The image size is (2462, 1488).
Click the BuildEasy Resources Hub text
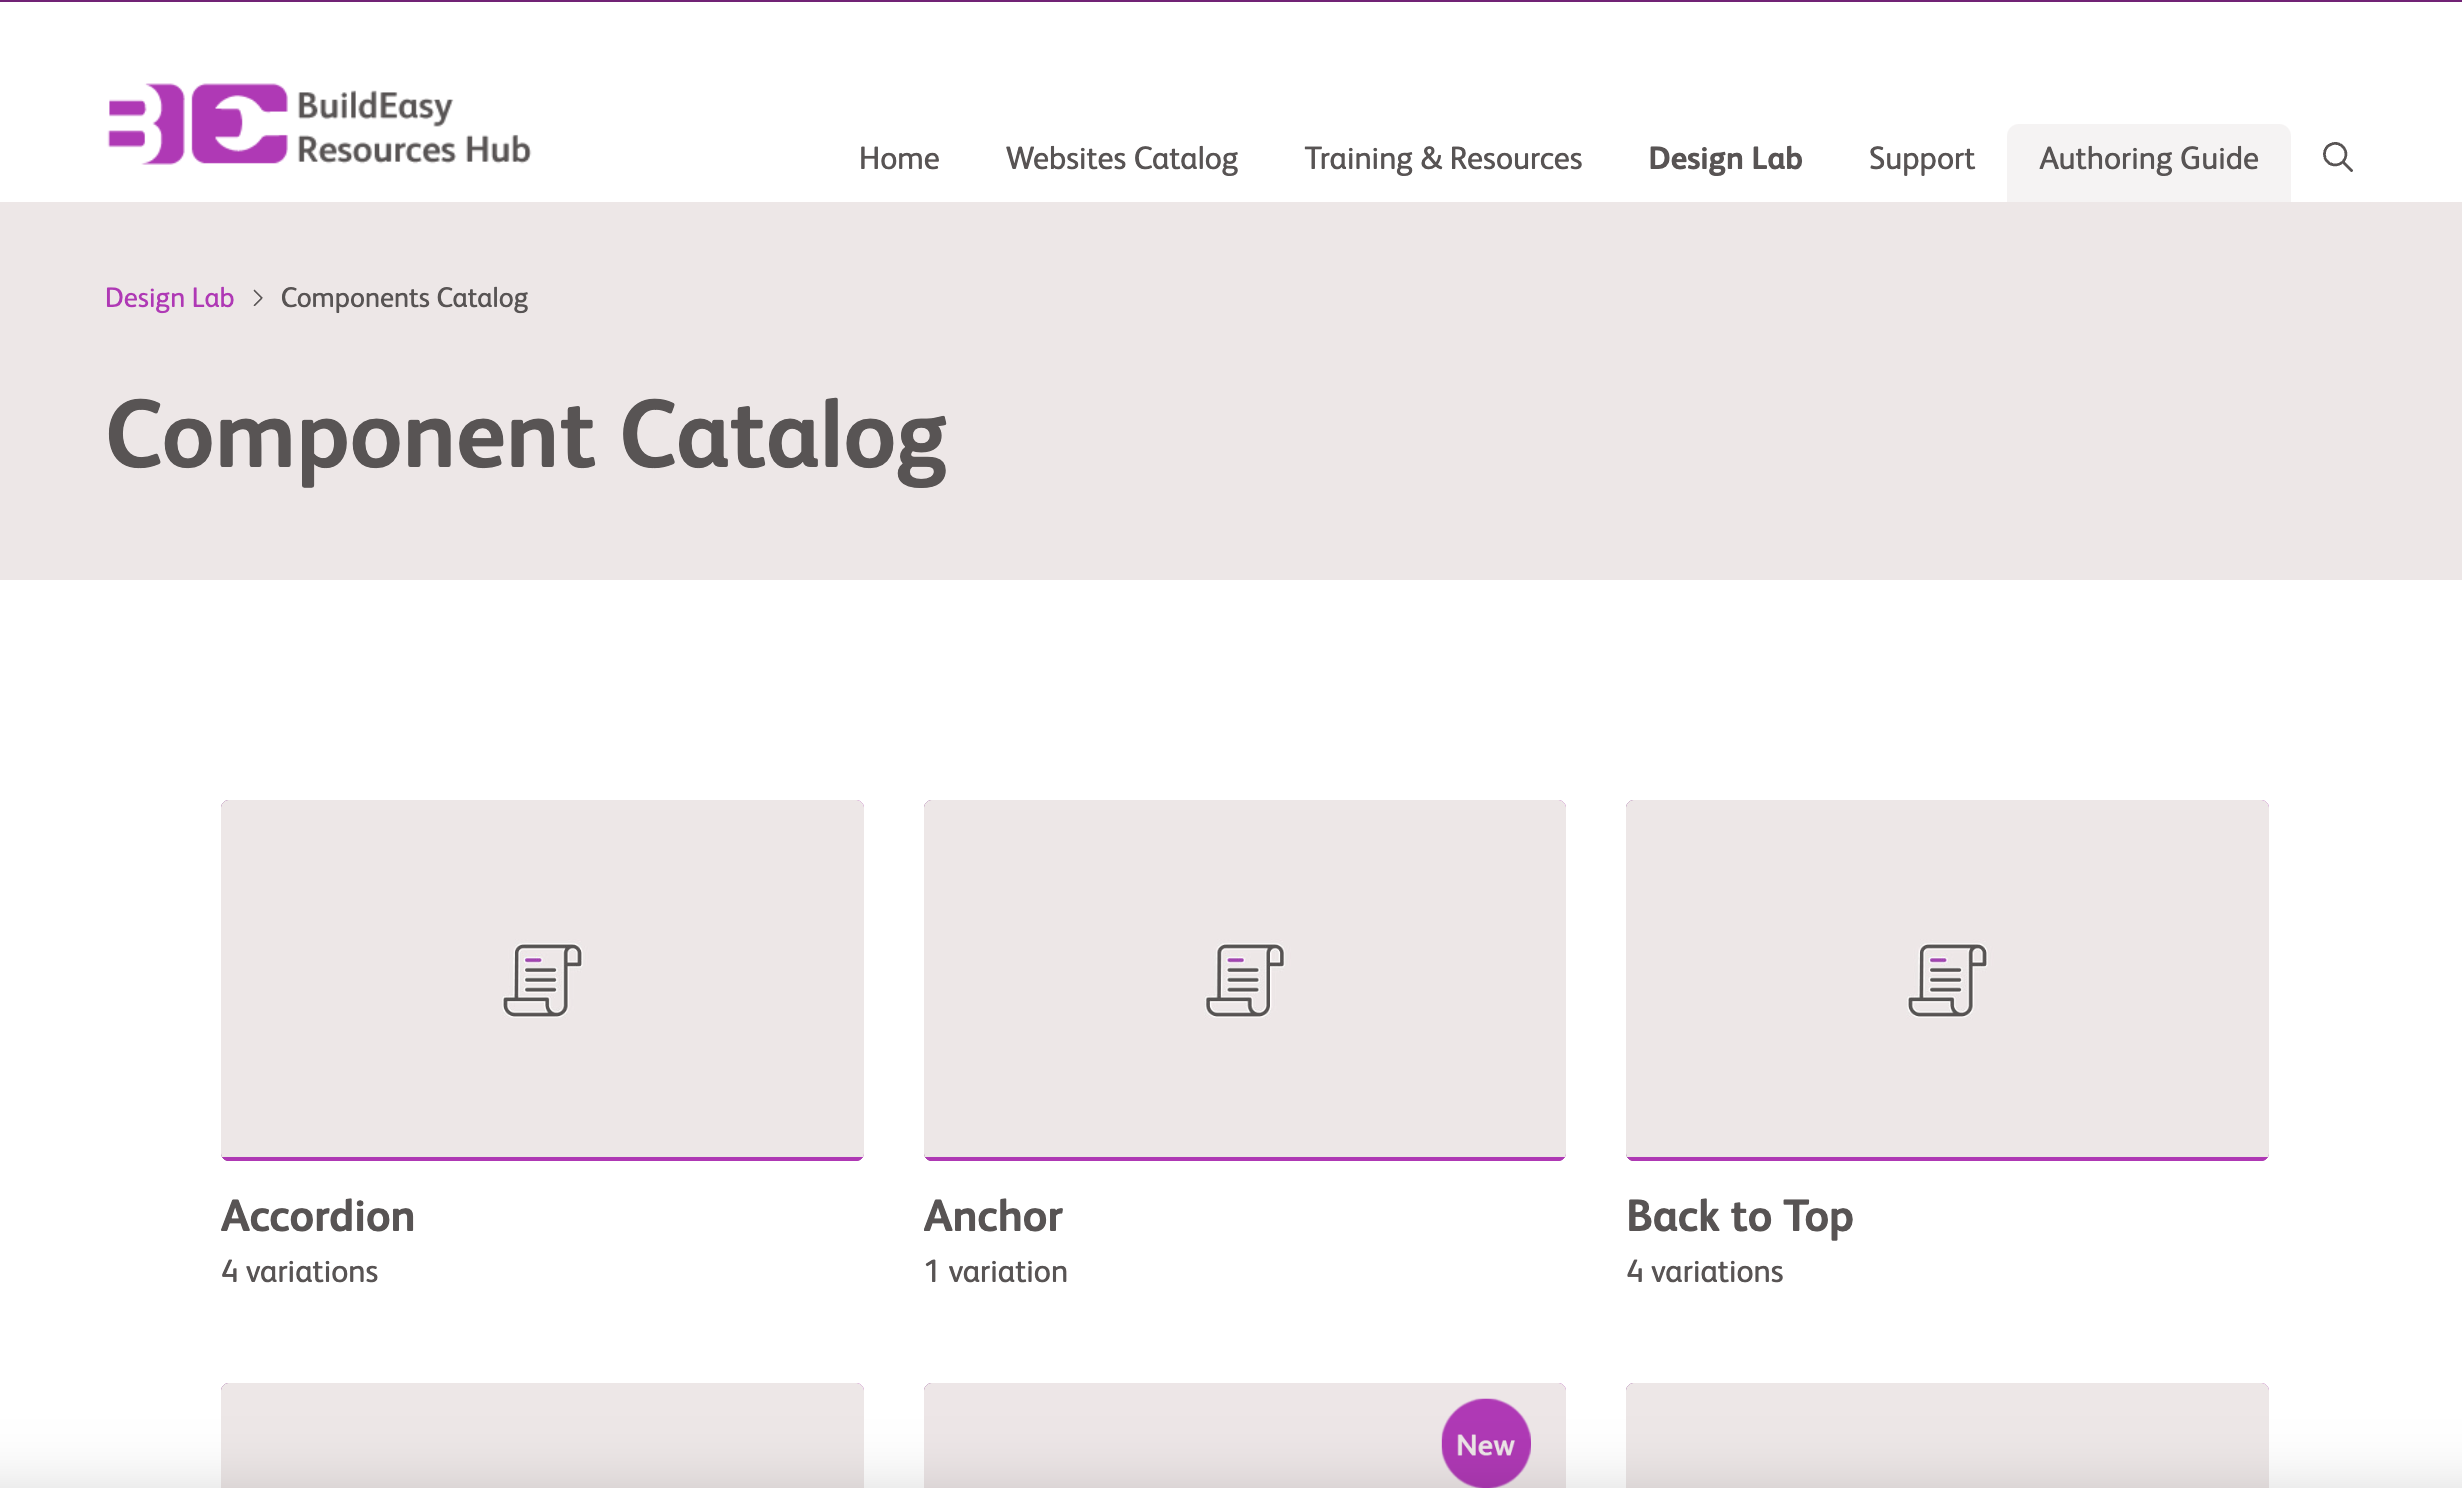pyautogui.click(x=413, y=127)
